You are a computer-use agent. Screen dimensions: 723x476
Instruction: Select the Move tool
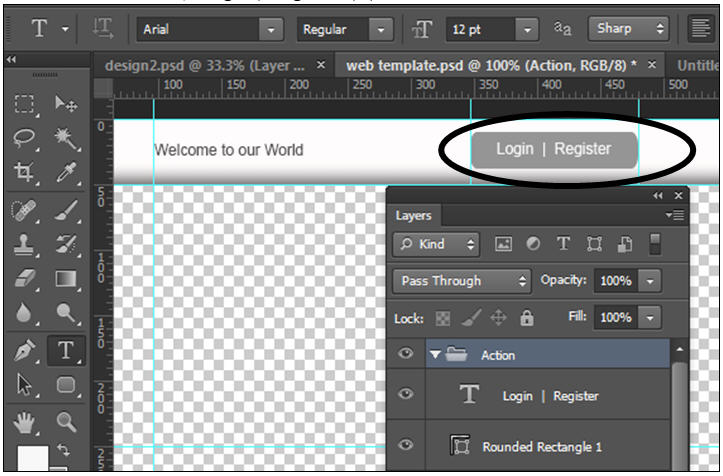(66, 104)
